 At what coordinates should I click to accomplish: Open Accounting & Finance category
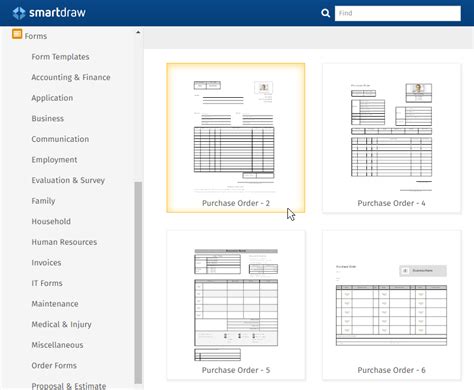pos(71,77)
